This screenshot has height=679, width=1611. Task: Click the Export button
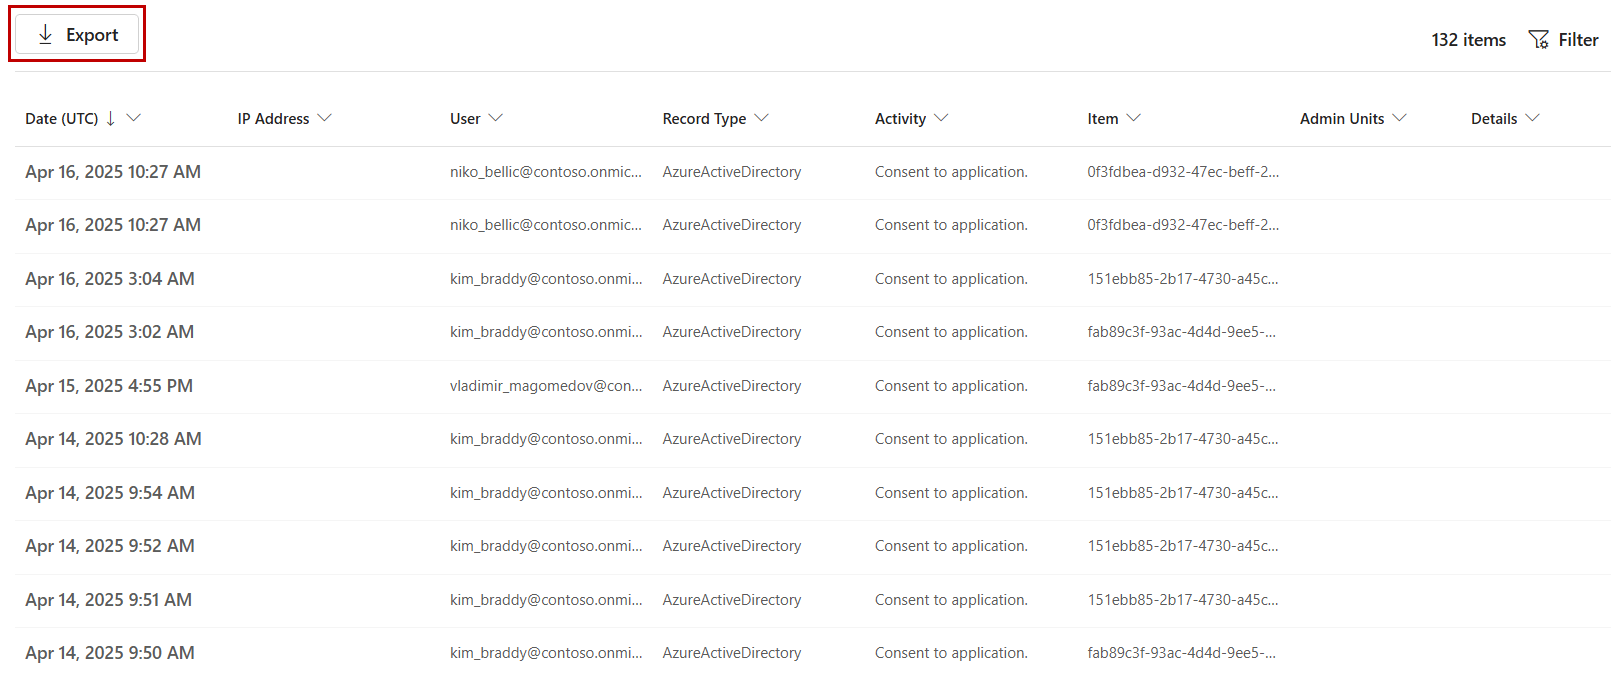[x=77, y=35]
